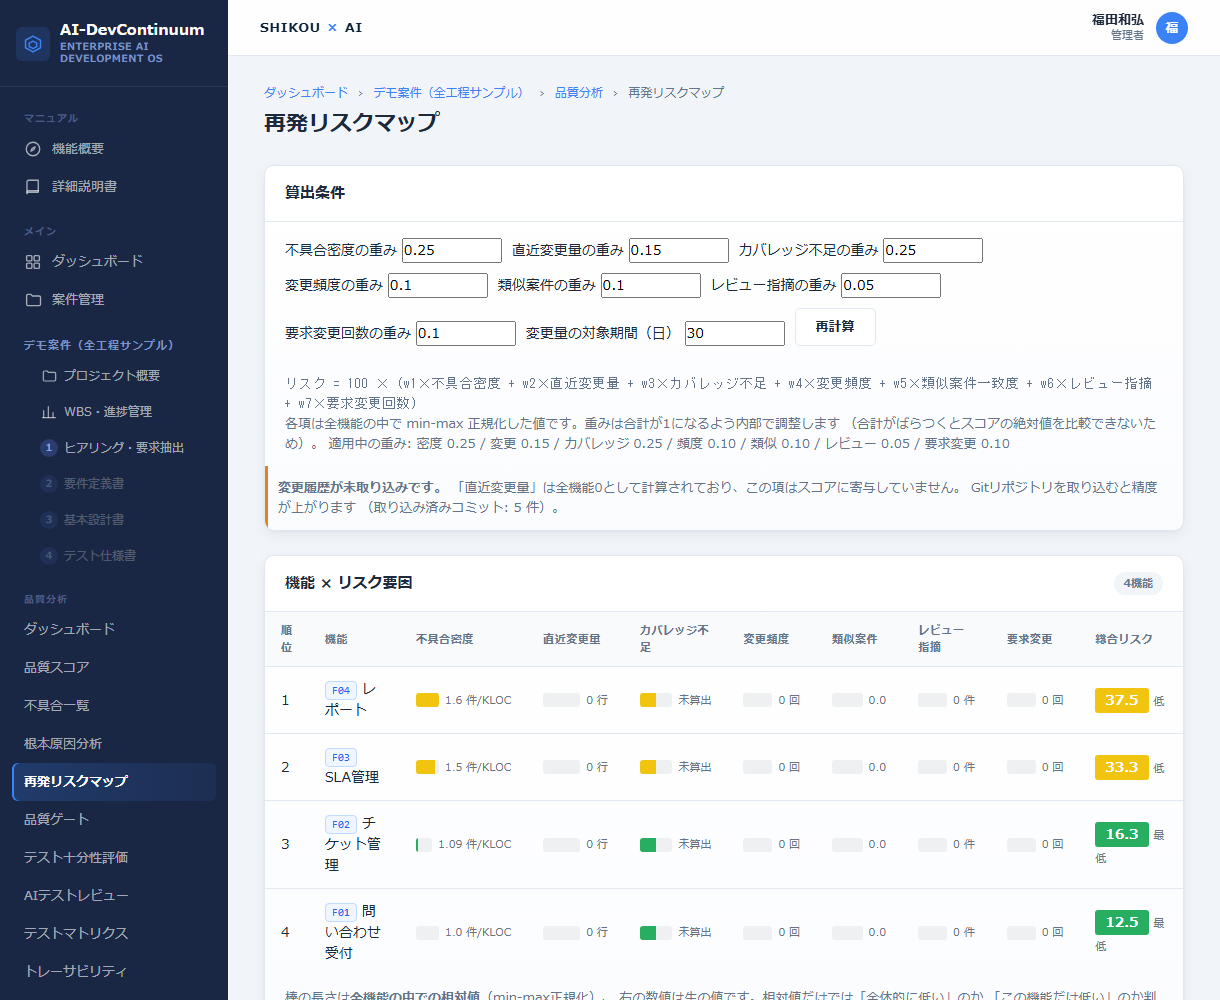Click 不具合密度 bar in レポート row
The image size is (1220, 1000).
pos(427,700)
